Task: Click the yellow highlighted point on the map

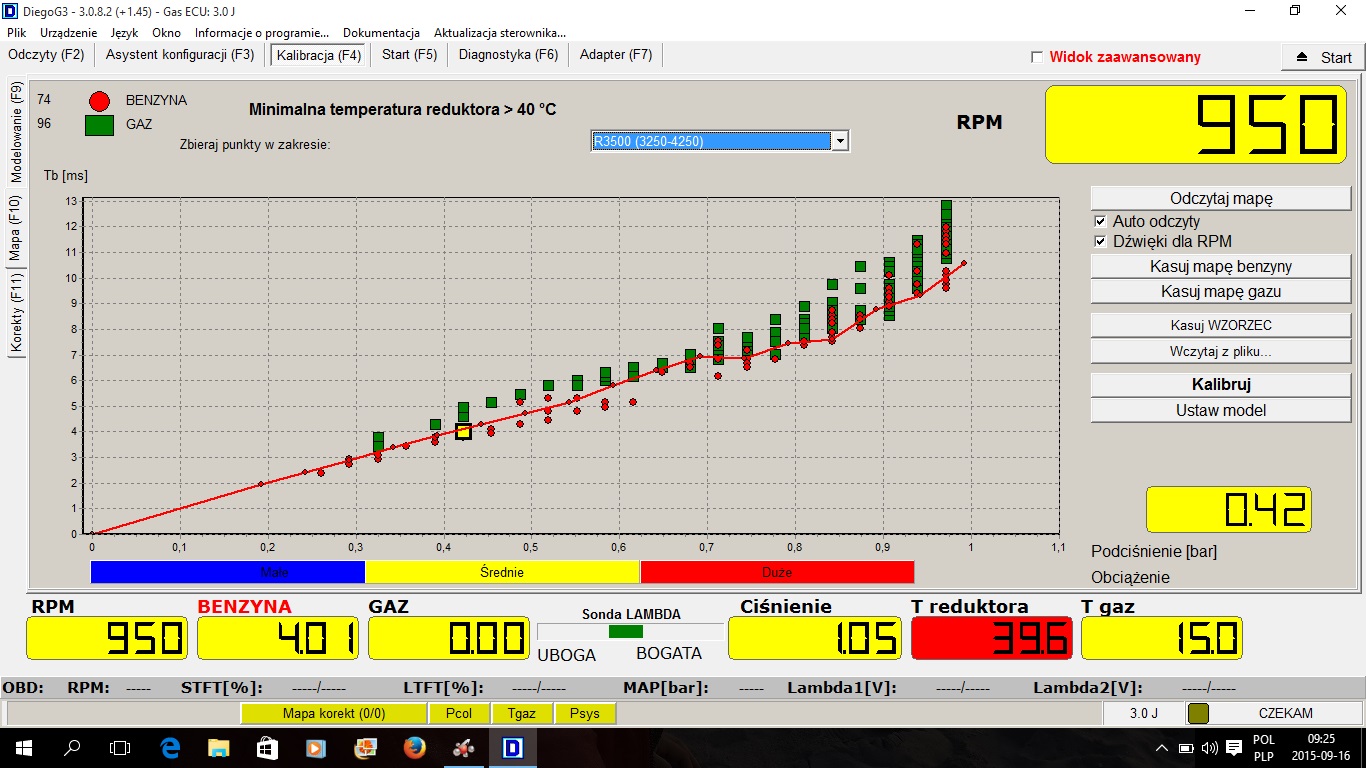Action: (x=463, y=431)
